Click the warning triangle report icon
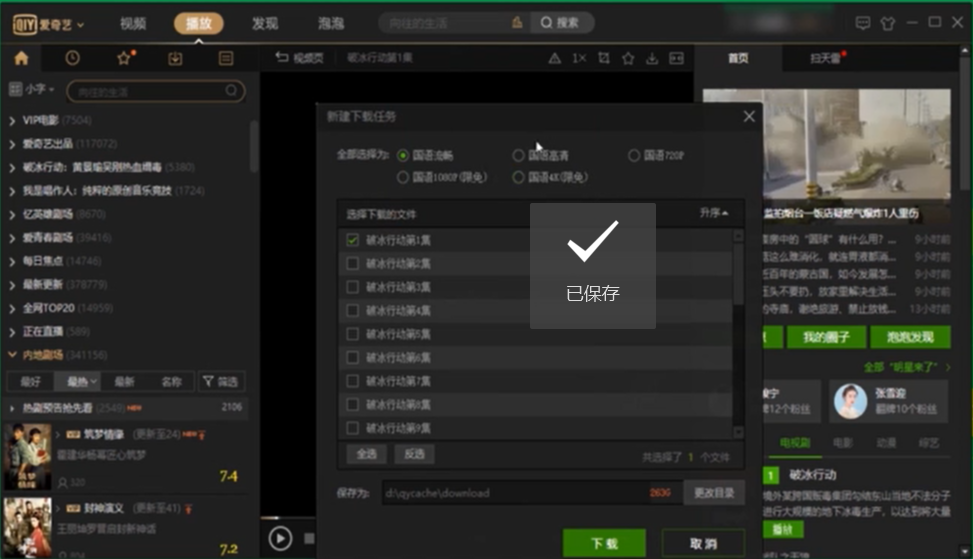 pos(555,58)
